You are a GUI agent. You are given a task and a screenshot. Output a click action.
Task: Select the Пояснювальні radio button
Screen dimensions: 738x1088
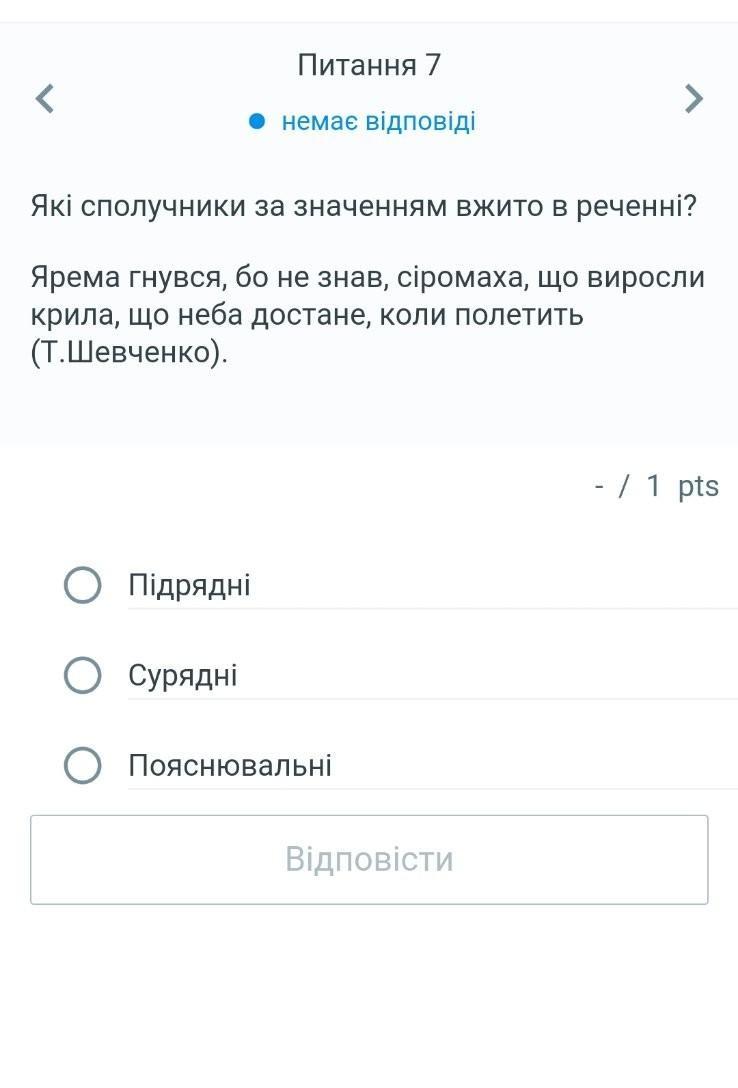point(82,766)
